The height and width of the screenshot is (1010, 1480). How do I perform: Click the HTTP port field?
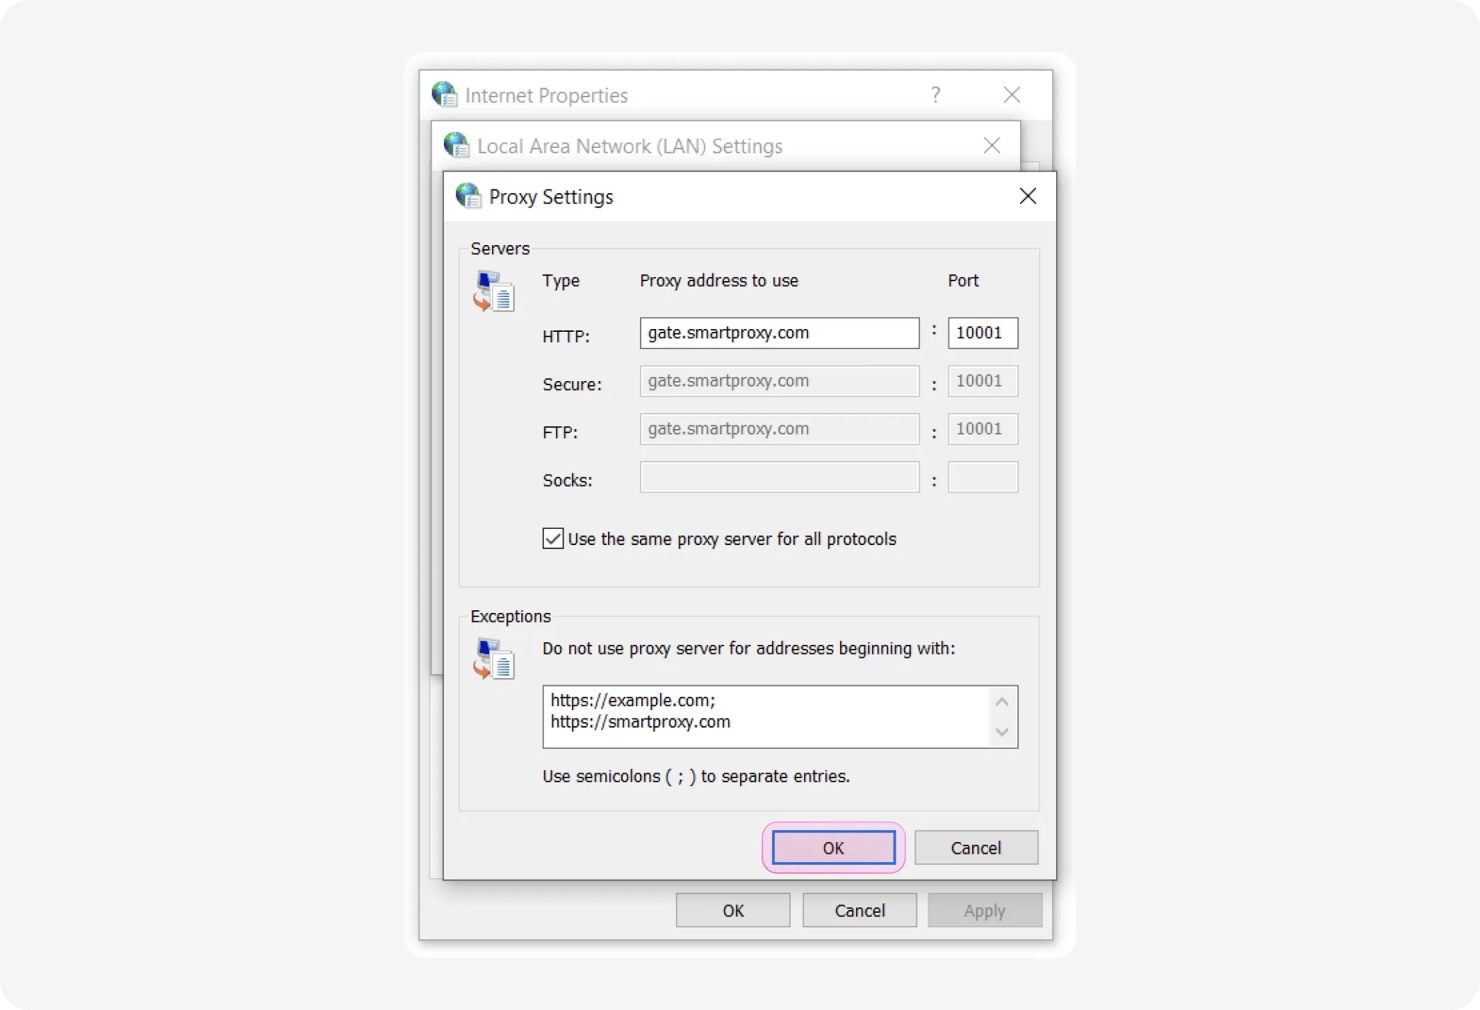click(x=982, y=333)
